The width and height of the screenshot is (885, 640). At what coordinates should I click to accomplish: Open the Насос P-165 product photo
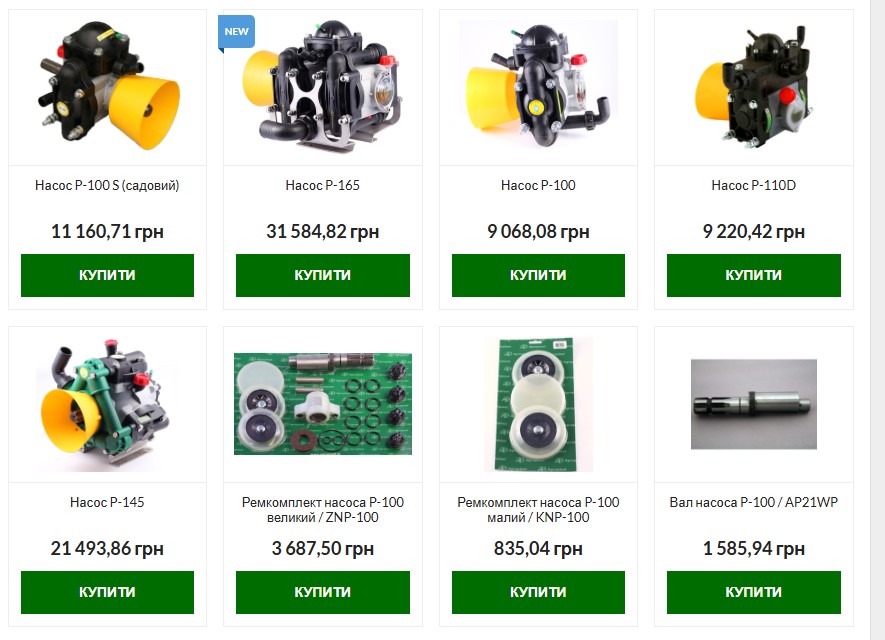(323, 87)
